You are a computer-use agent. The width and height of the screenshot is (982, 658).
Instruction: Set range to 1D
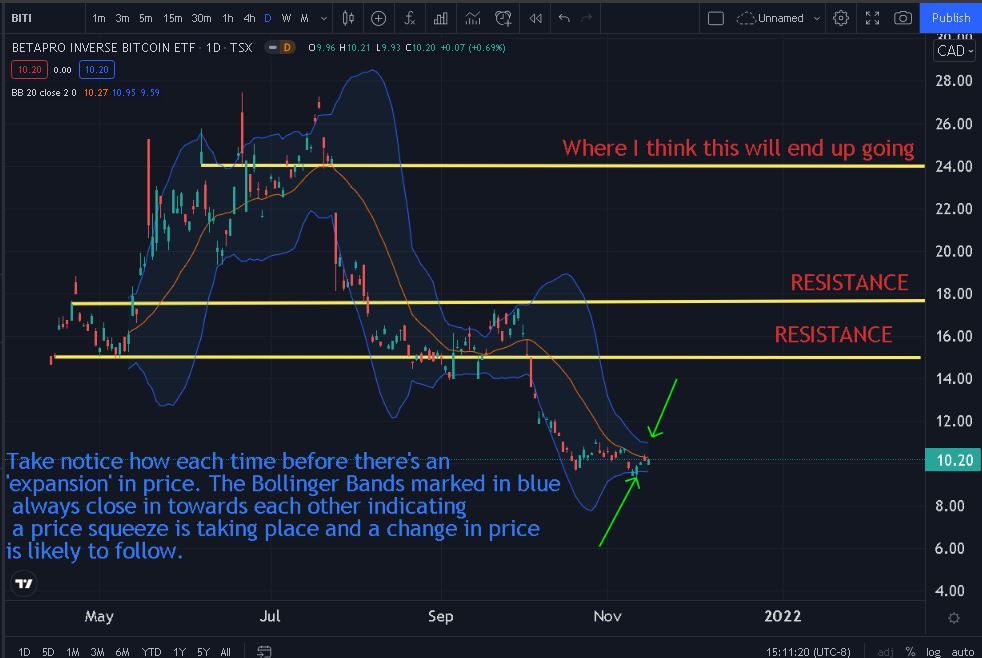pyautogui.click(x=24, y=652)
